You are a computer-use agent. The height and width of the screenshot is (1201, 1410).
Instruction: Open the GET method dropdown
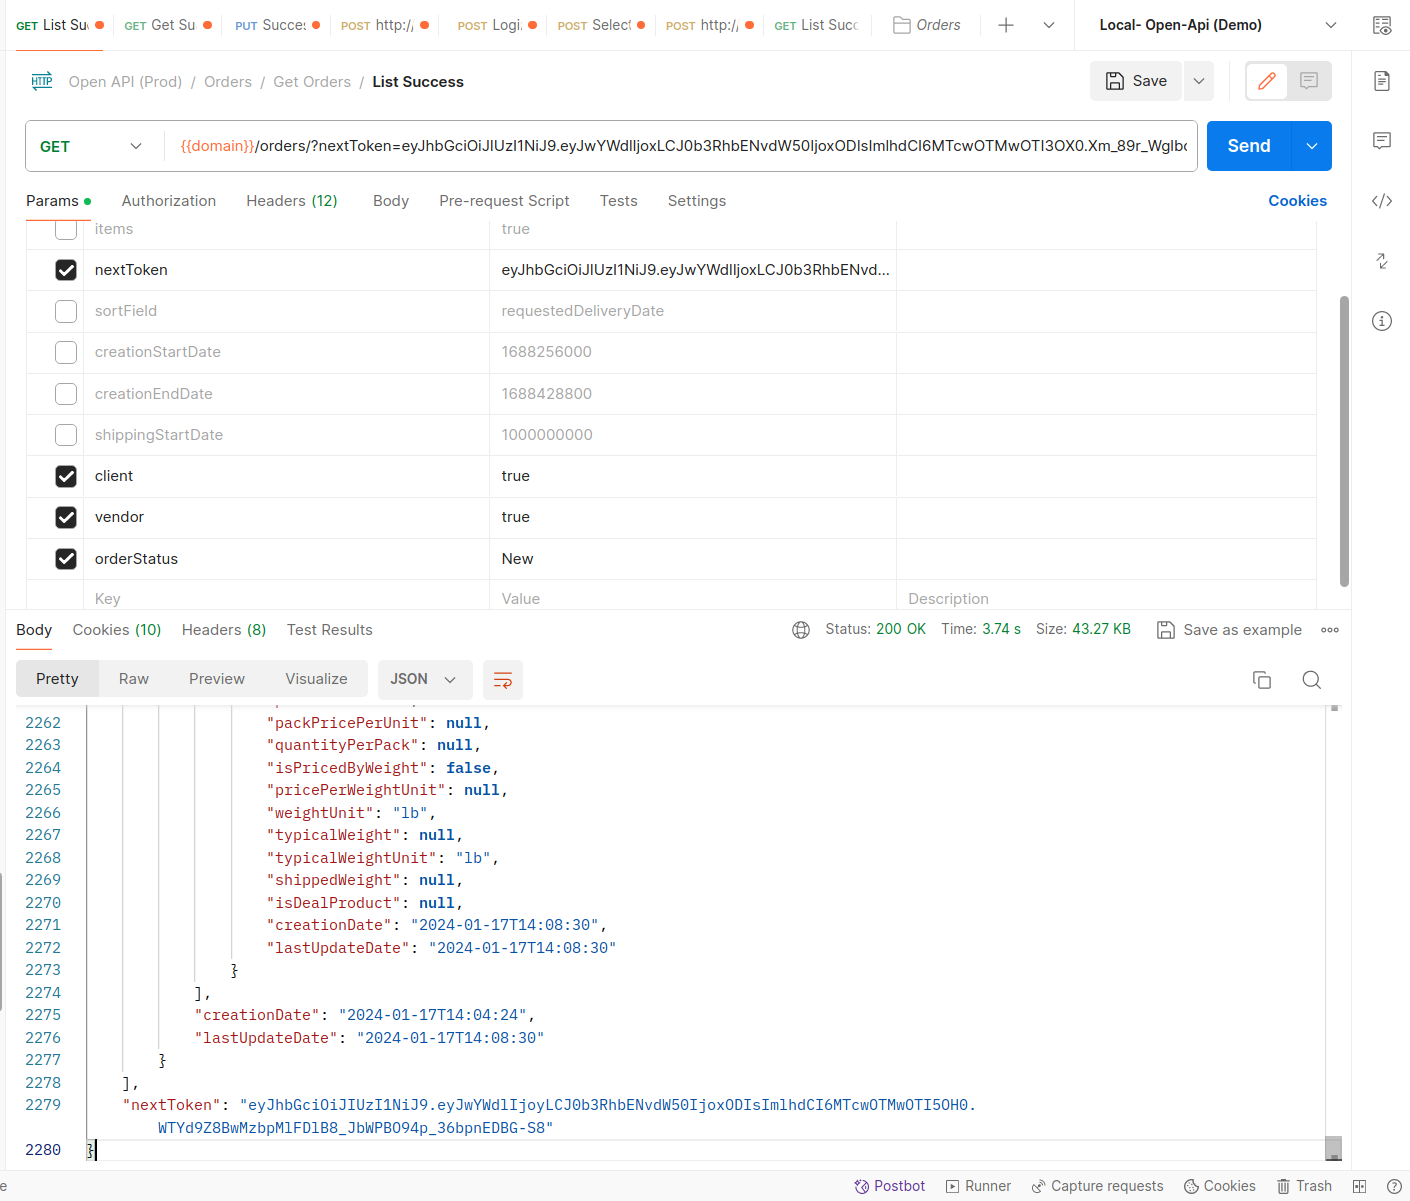click(92, 146)
